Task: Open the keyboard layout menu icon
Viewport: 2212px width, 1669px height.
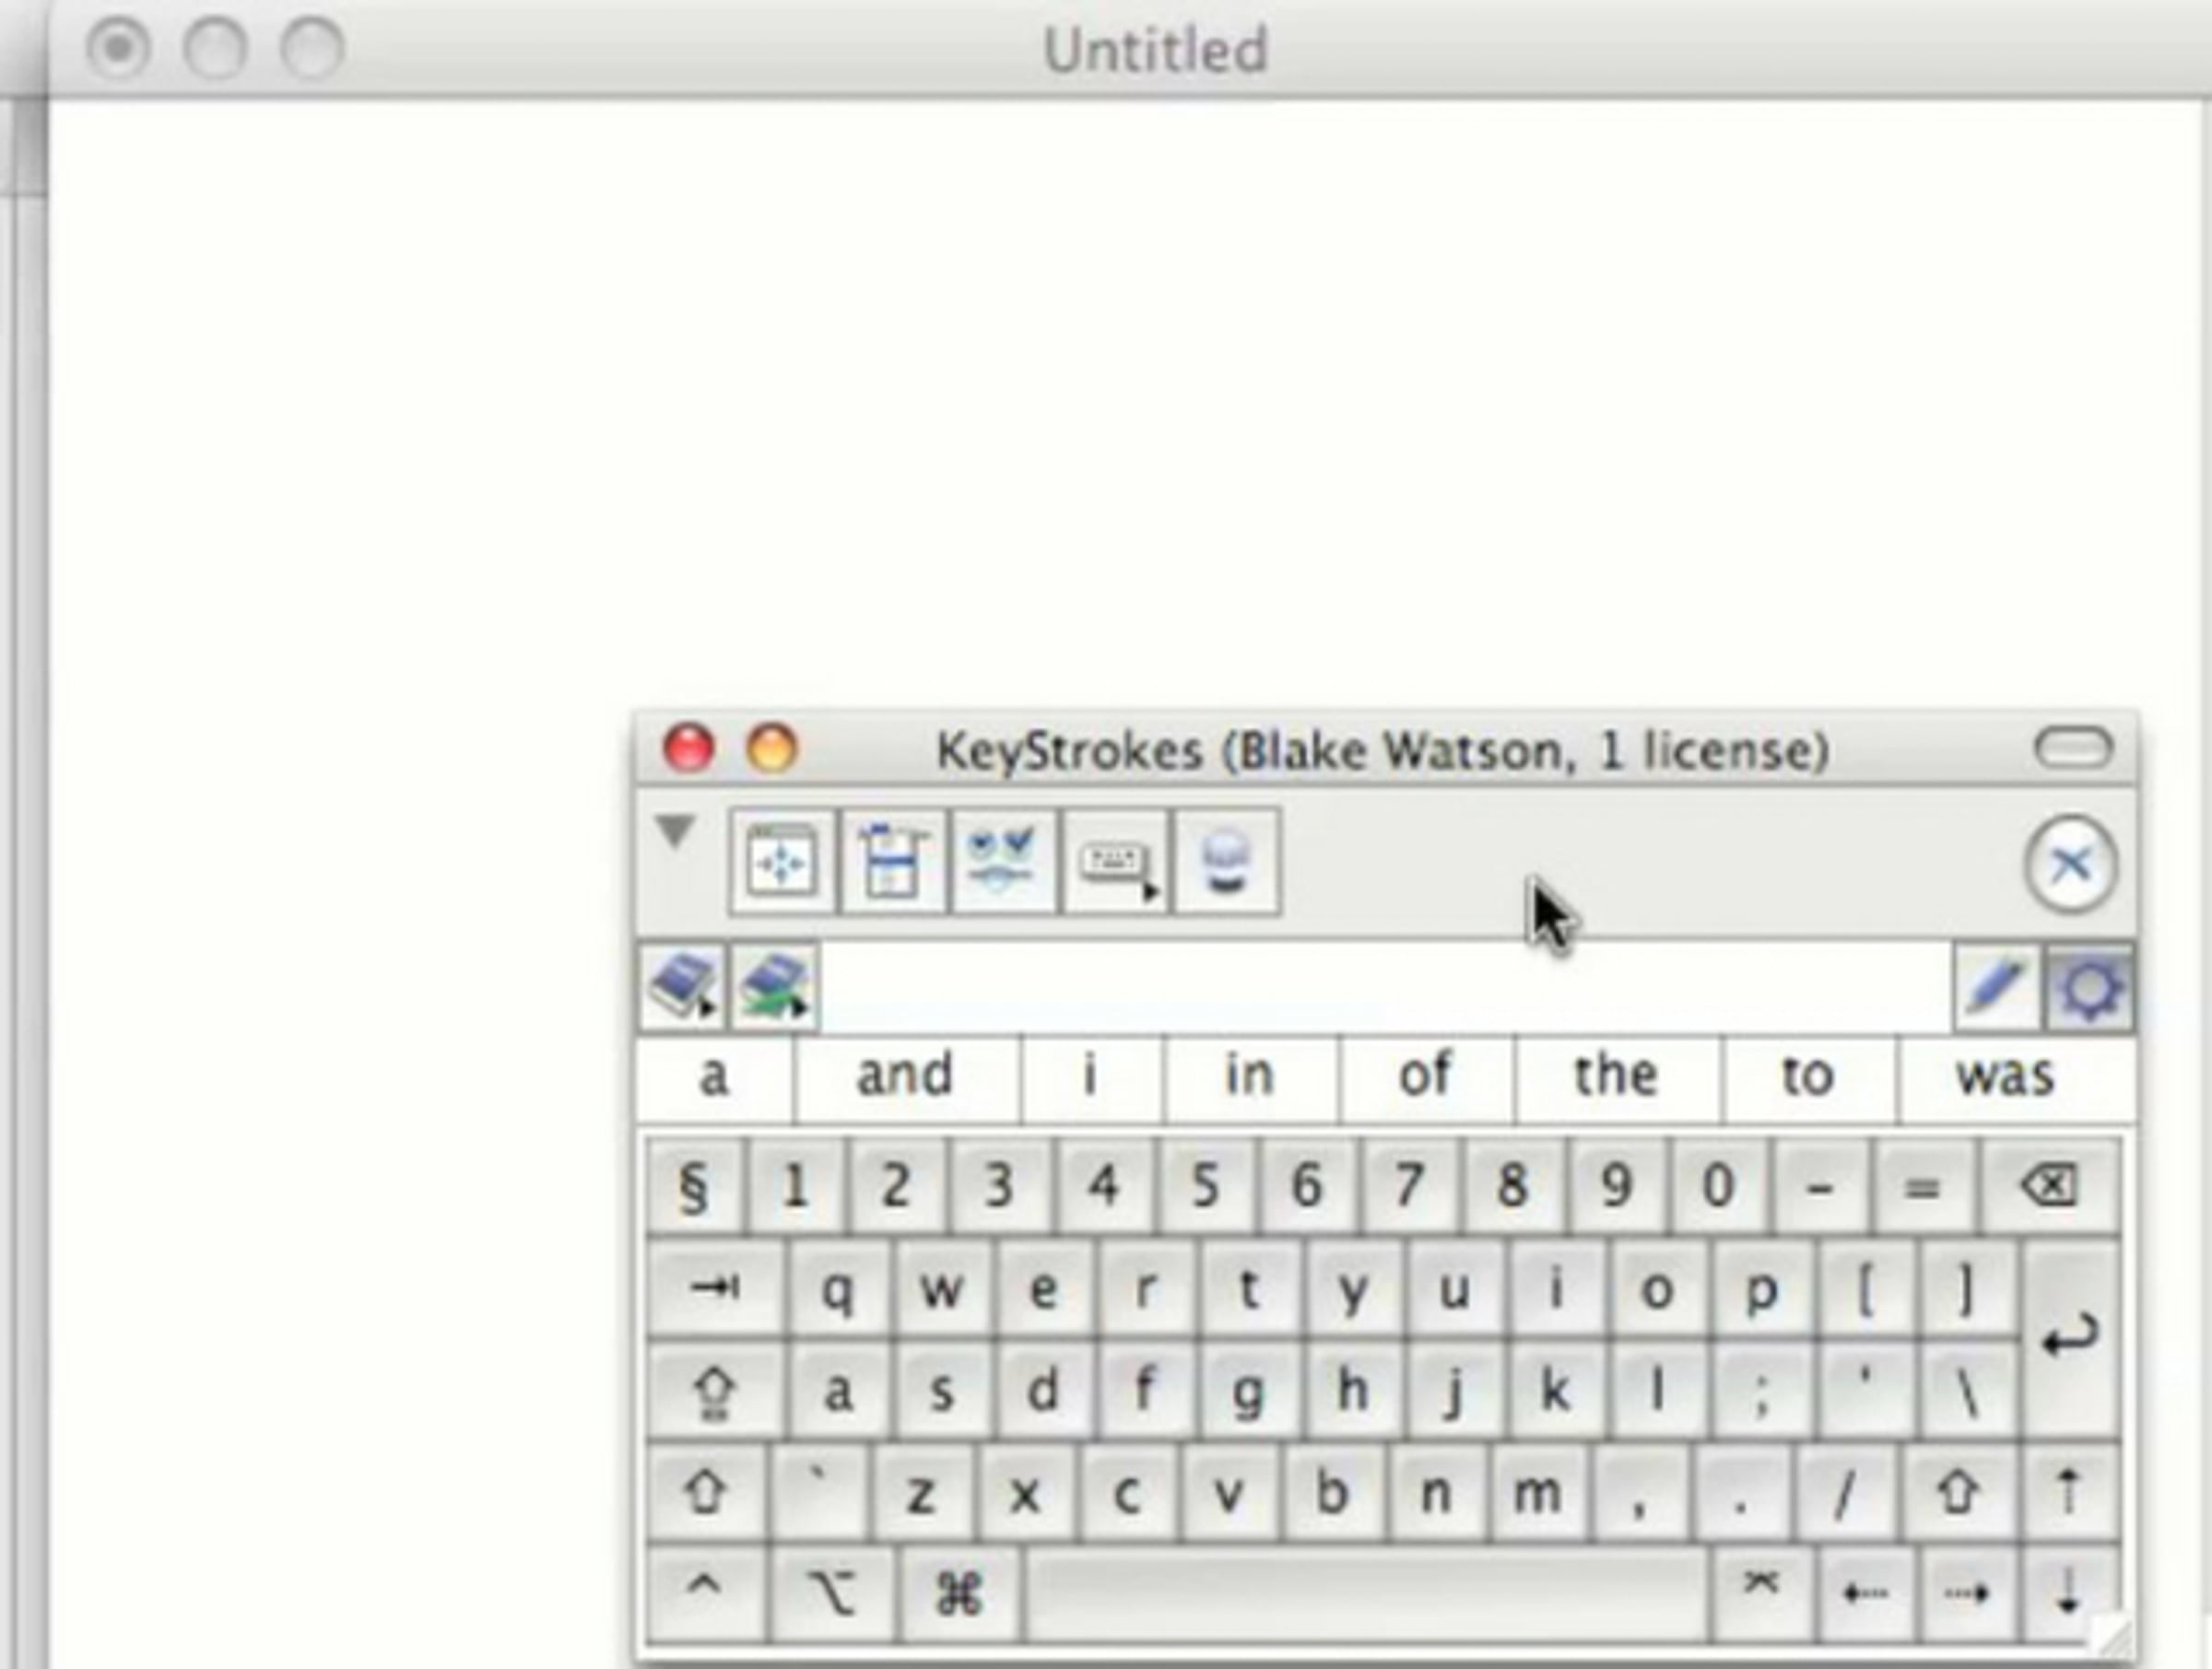Action: (x=1116, y=861)
